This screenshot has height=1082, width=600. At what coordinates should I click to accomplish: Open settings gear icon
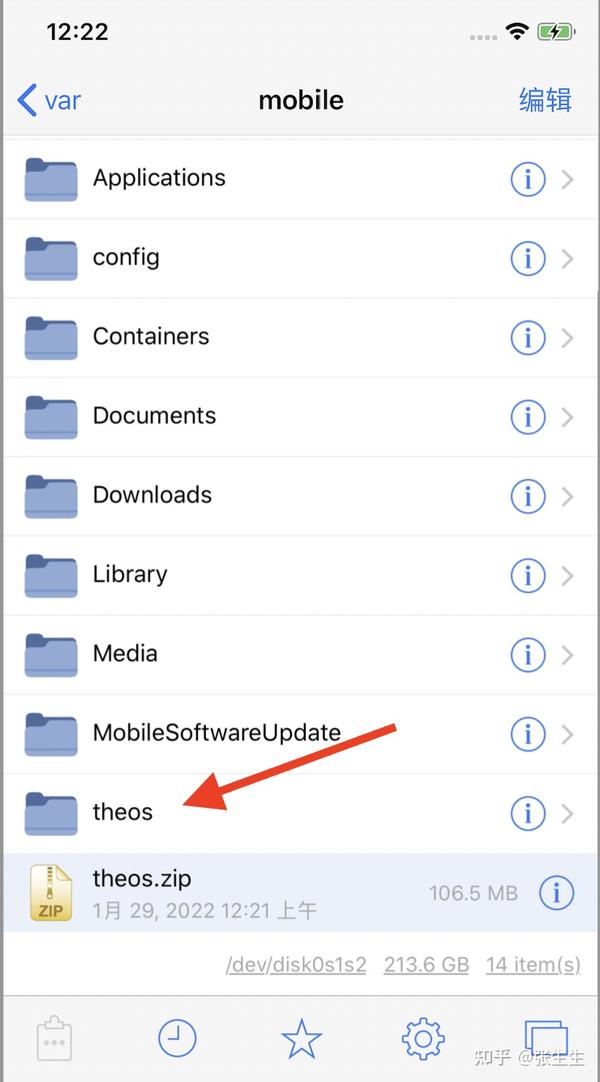point(423,1038)
